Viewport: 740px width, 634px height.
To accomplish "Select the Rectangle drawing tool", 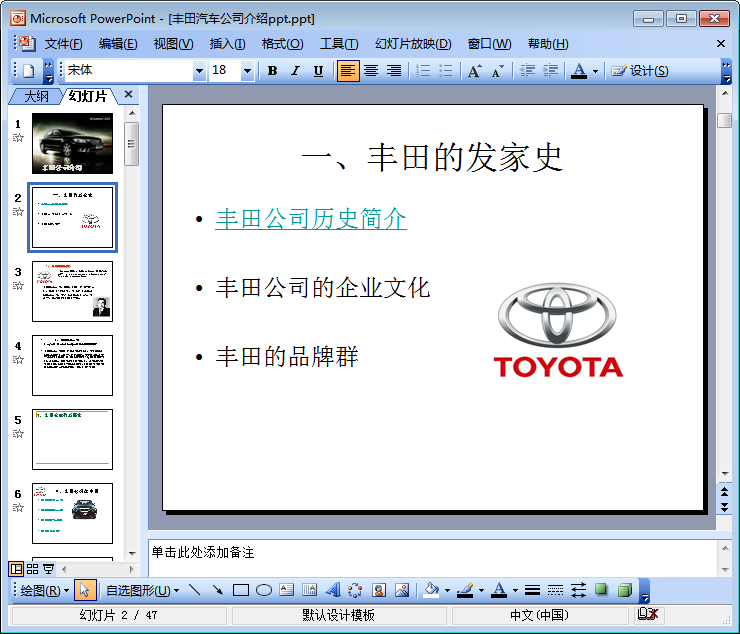I will [241, 590].
